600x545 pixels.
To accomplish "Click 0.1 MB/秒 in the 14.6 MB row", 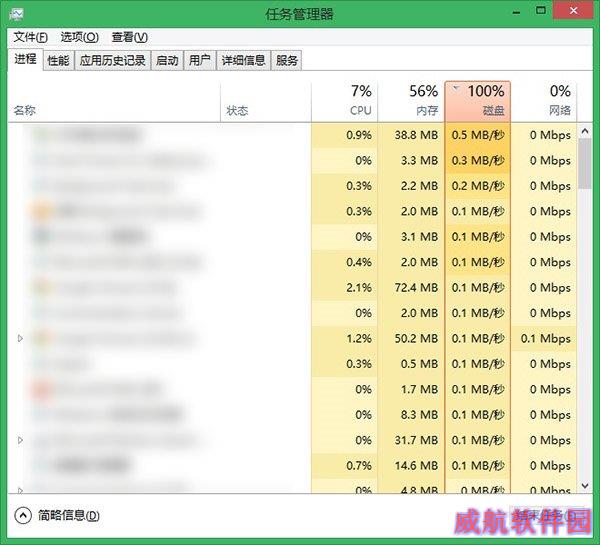I will [478, 465].
